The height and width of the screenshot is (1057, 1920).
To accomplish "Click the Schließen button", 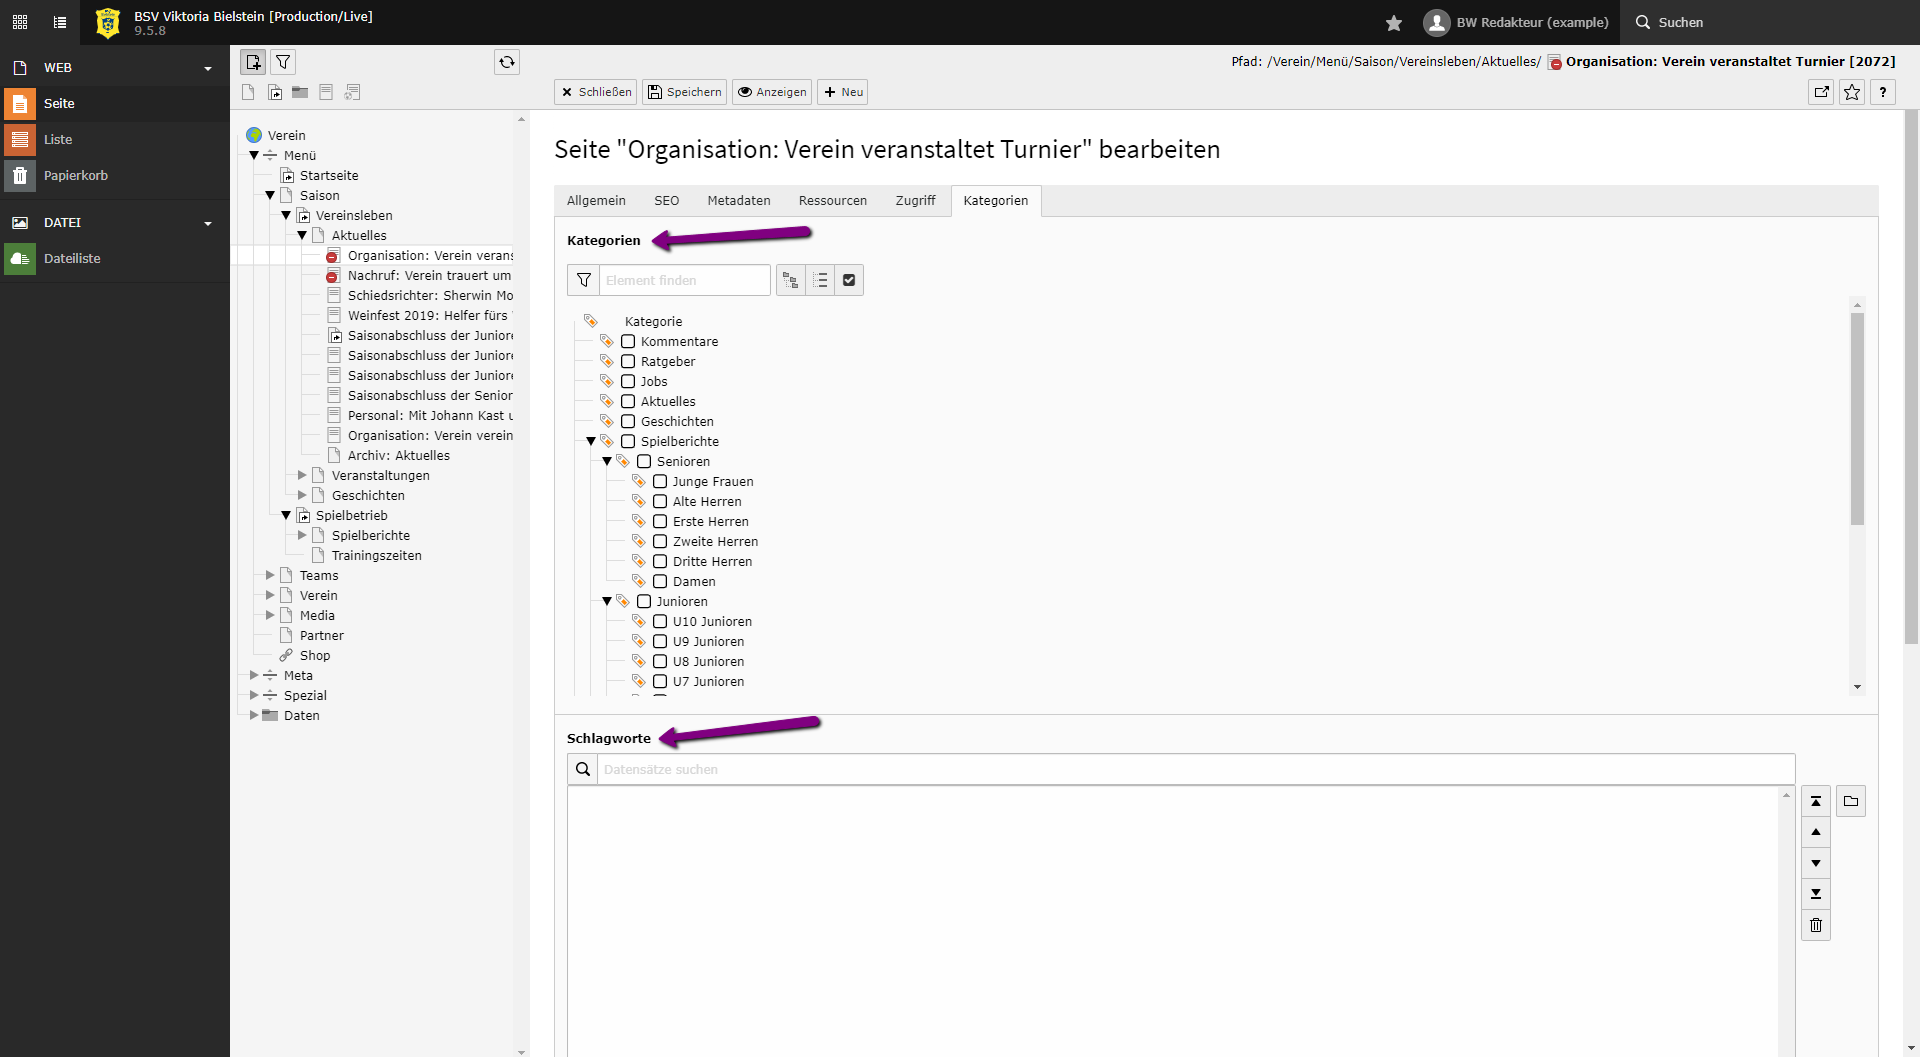I will [x=596, y=92].
